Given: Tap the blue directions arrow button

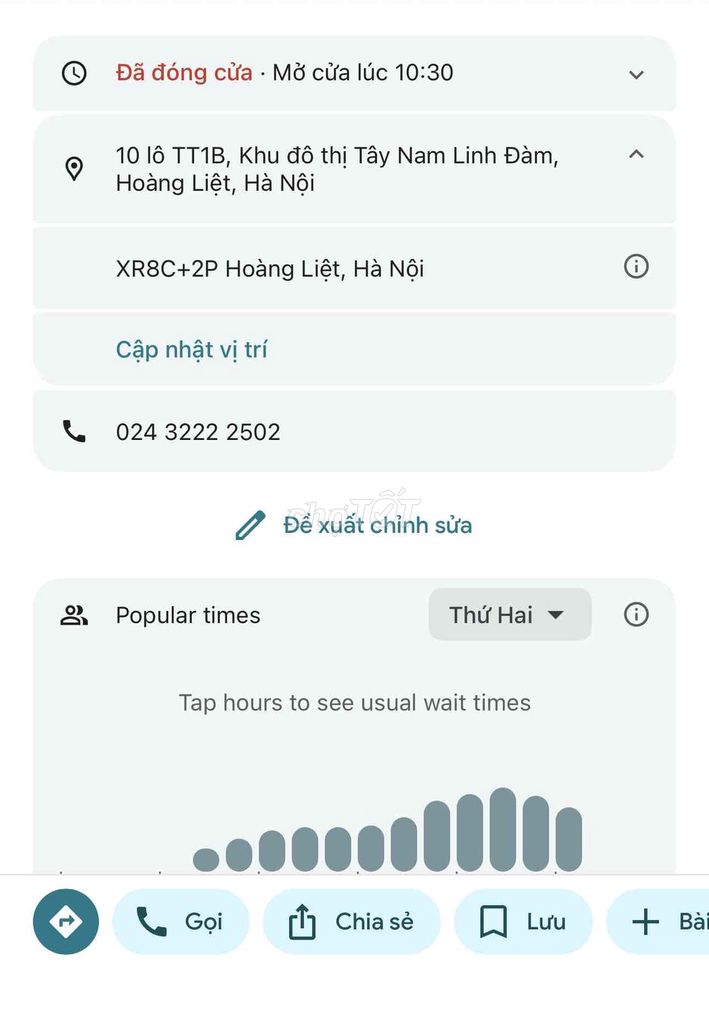Looking at the screenshot, I should [65, 921].
